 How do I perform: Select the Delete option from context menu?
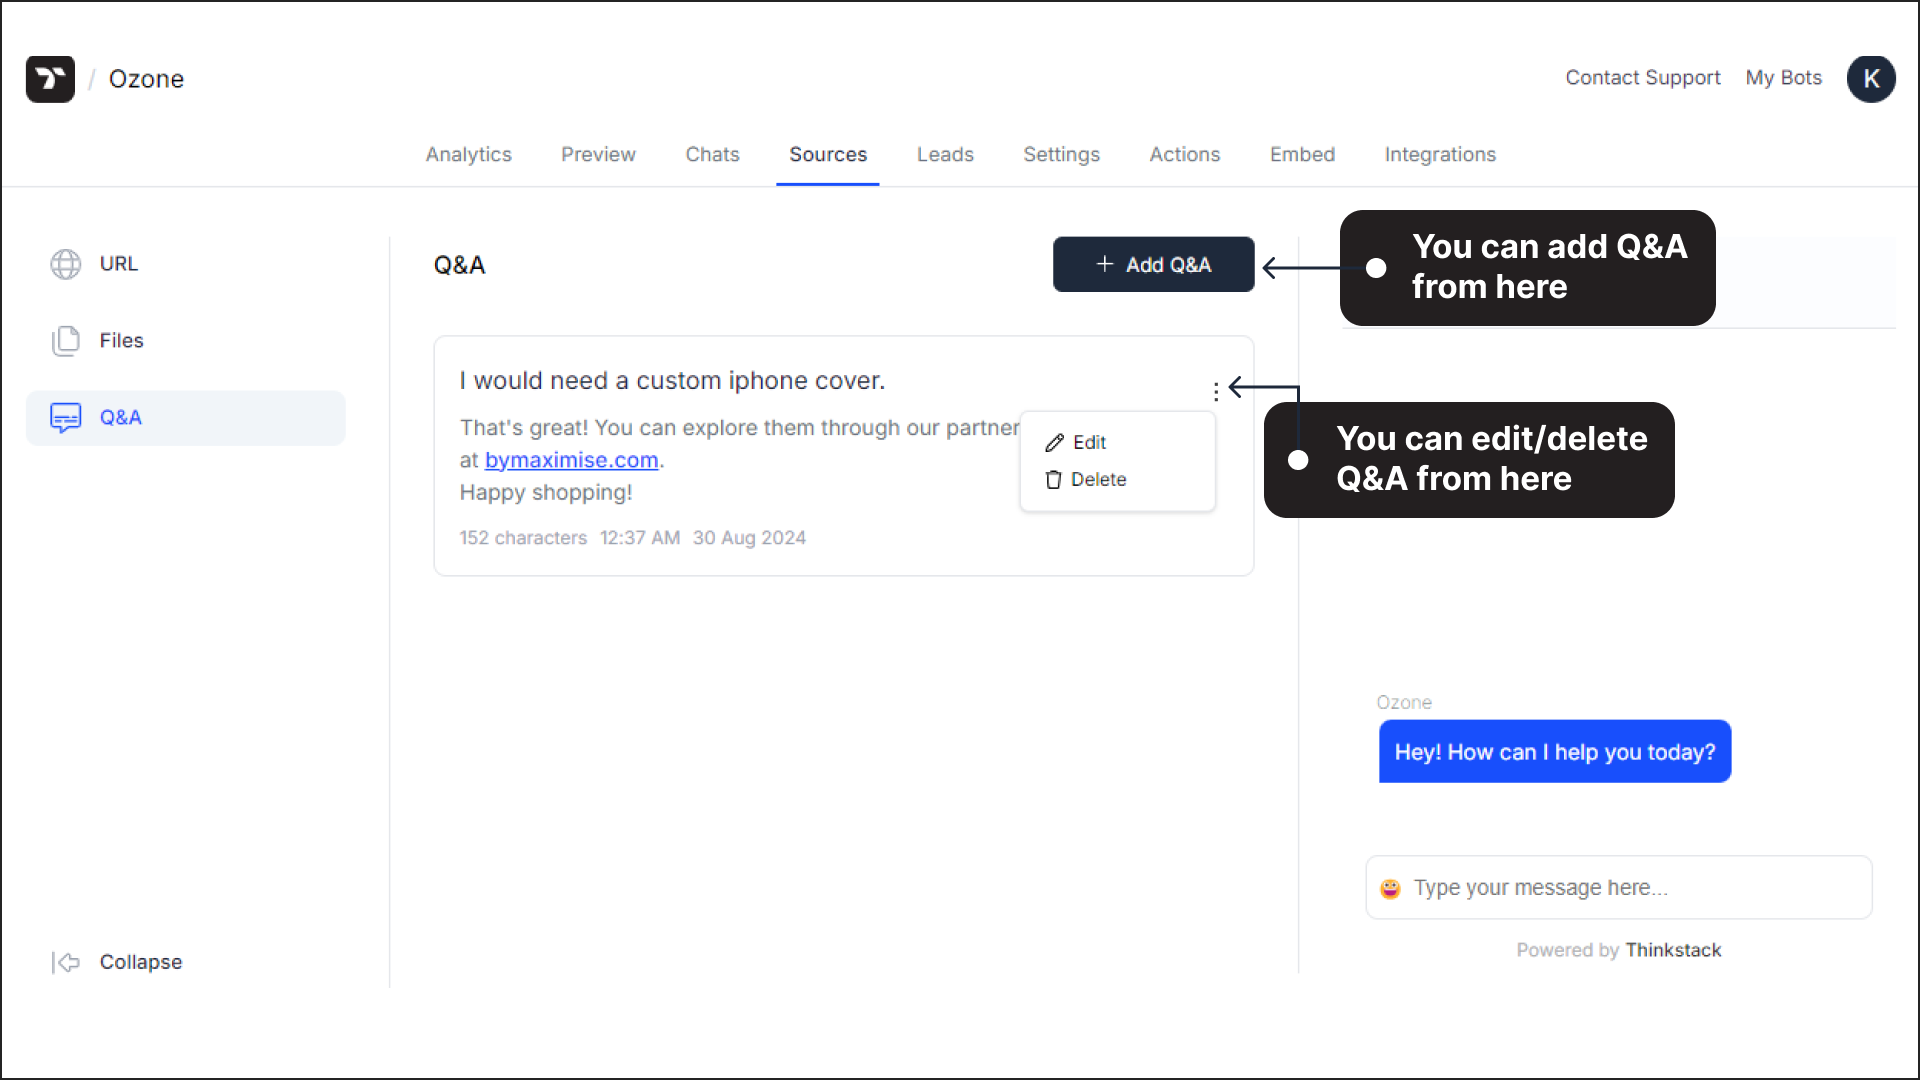click(x=1097, y=479)
